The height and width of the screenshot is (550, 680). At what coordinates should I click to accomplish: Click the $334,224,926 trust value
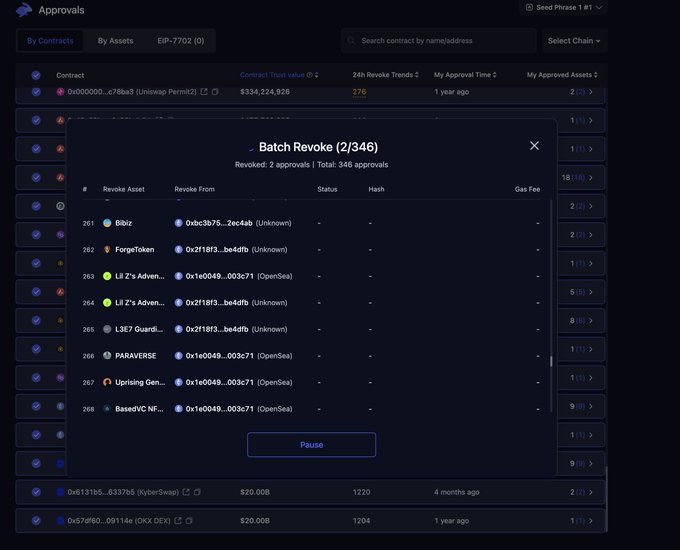click(x=265, y=92)
